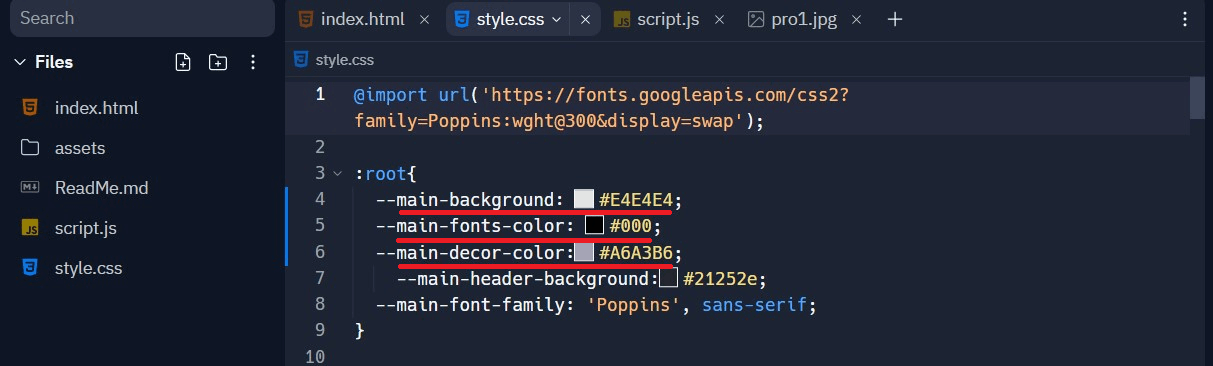1213x366 pixels.
Task: Switch to the script.js tab
Action: pyautogui.click(x=668, y=19)
